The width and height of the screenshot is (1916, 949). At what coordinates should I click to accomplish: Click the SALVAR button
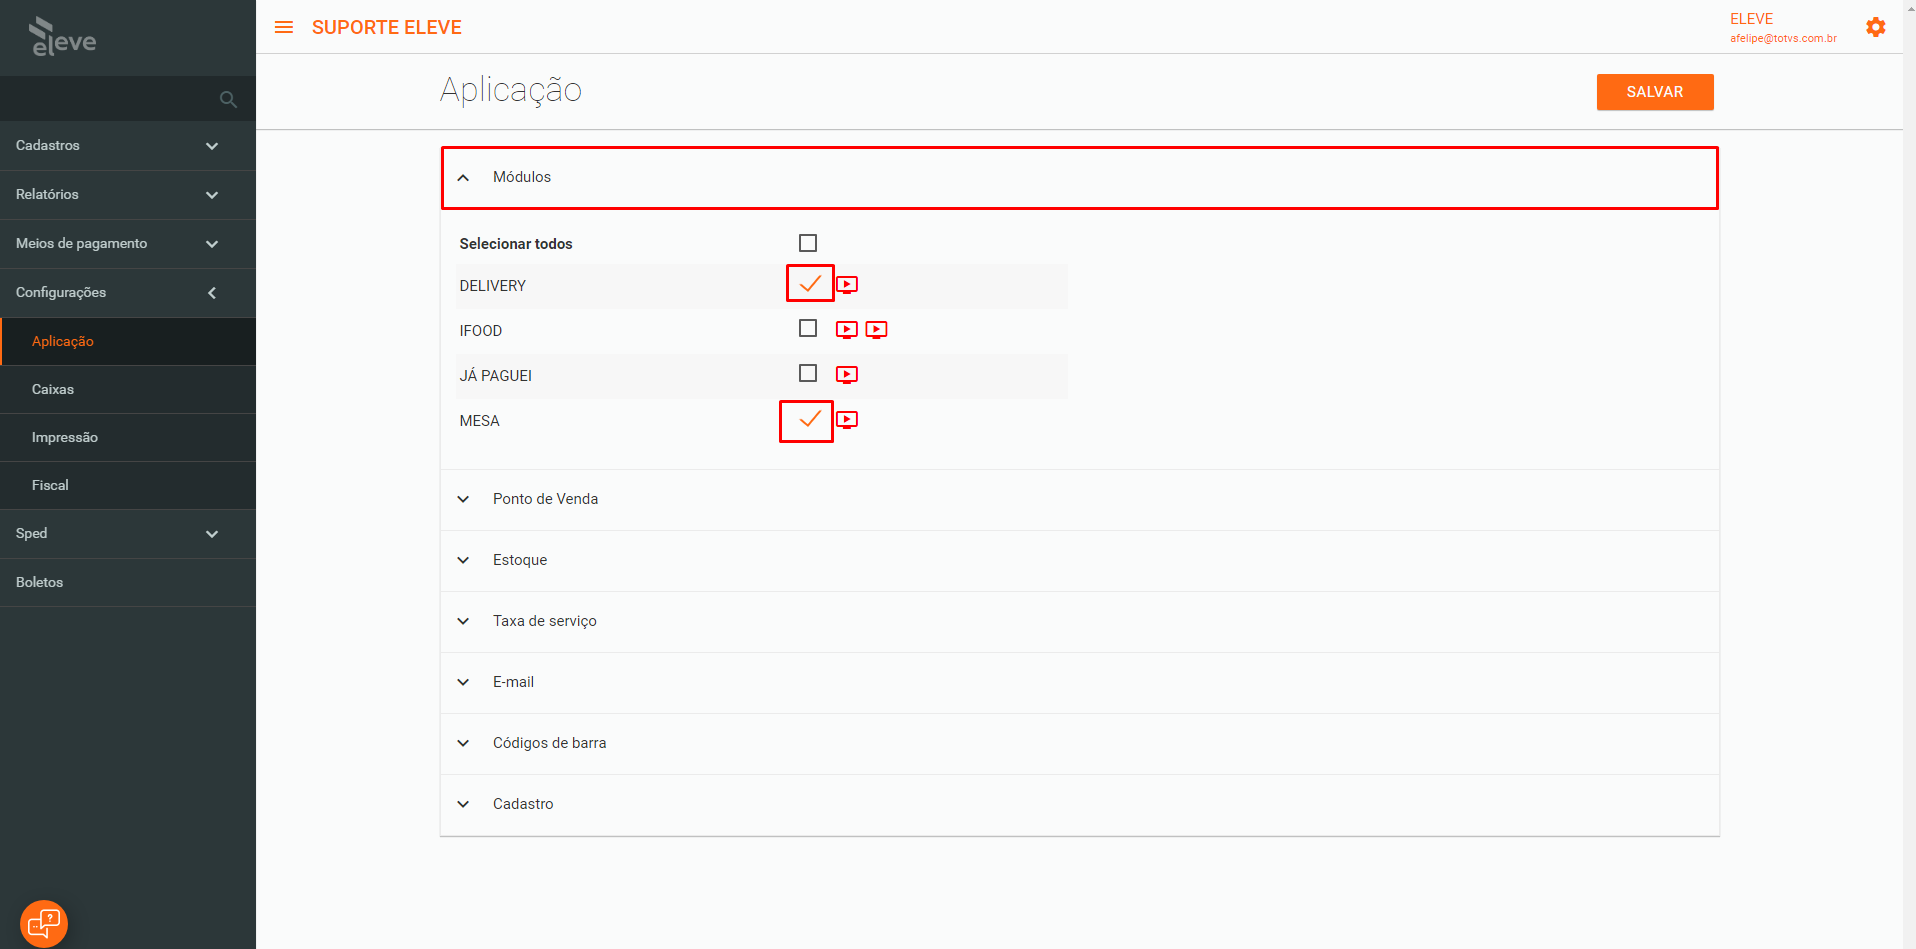click(1655, 92)
